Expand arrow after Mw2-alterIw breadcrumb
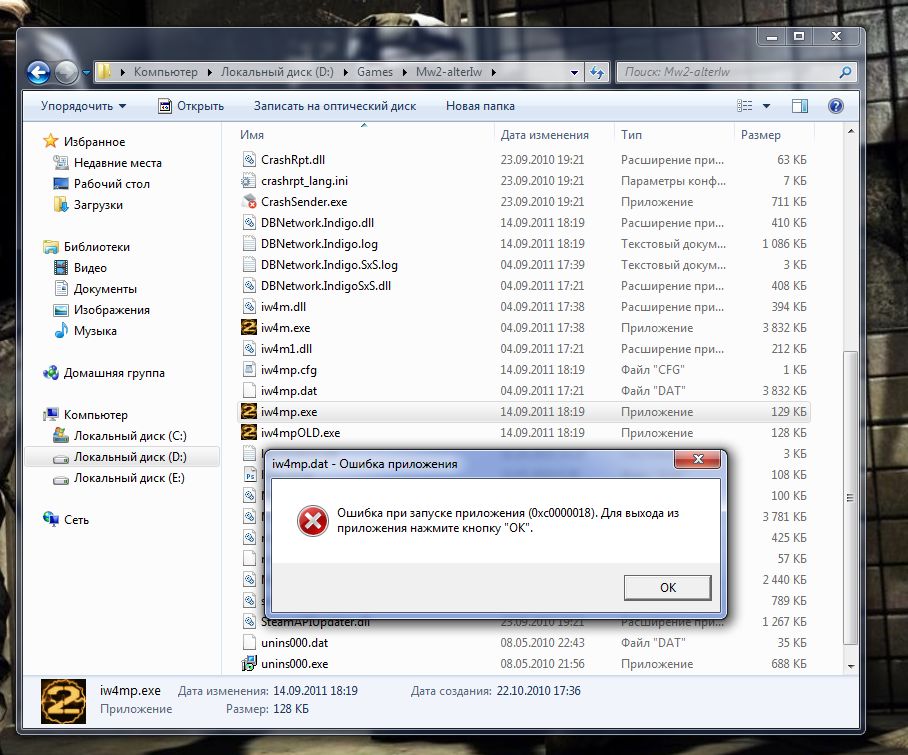908x755 pixels. pos(494,72)
